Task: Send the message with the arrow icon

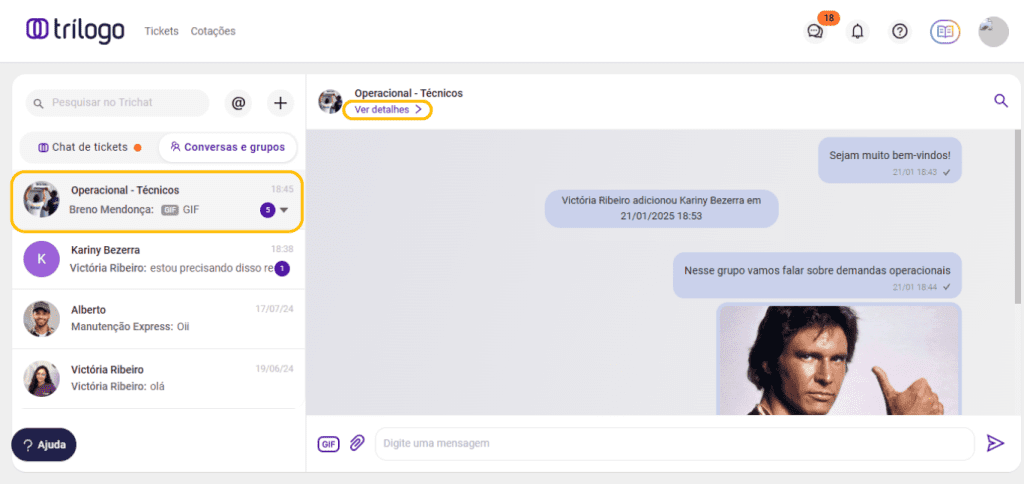Action: [995, 444]
